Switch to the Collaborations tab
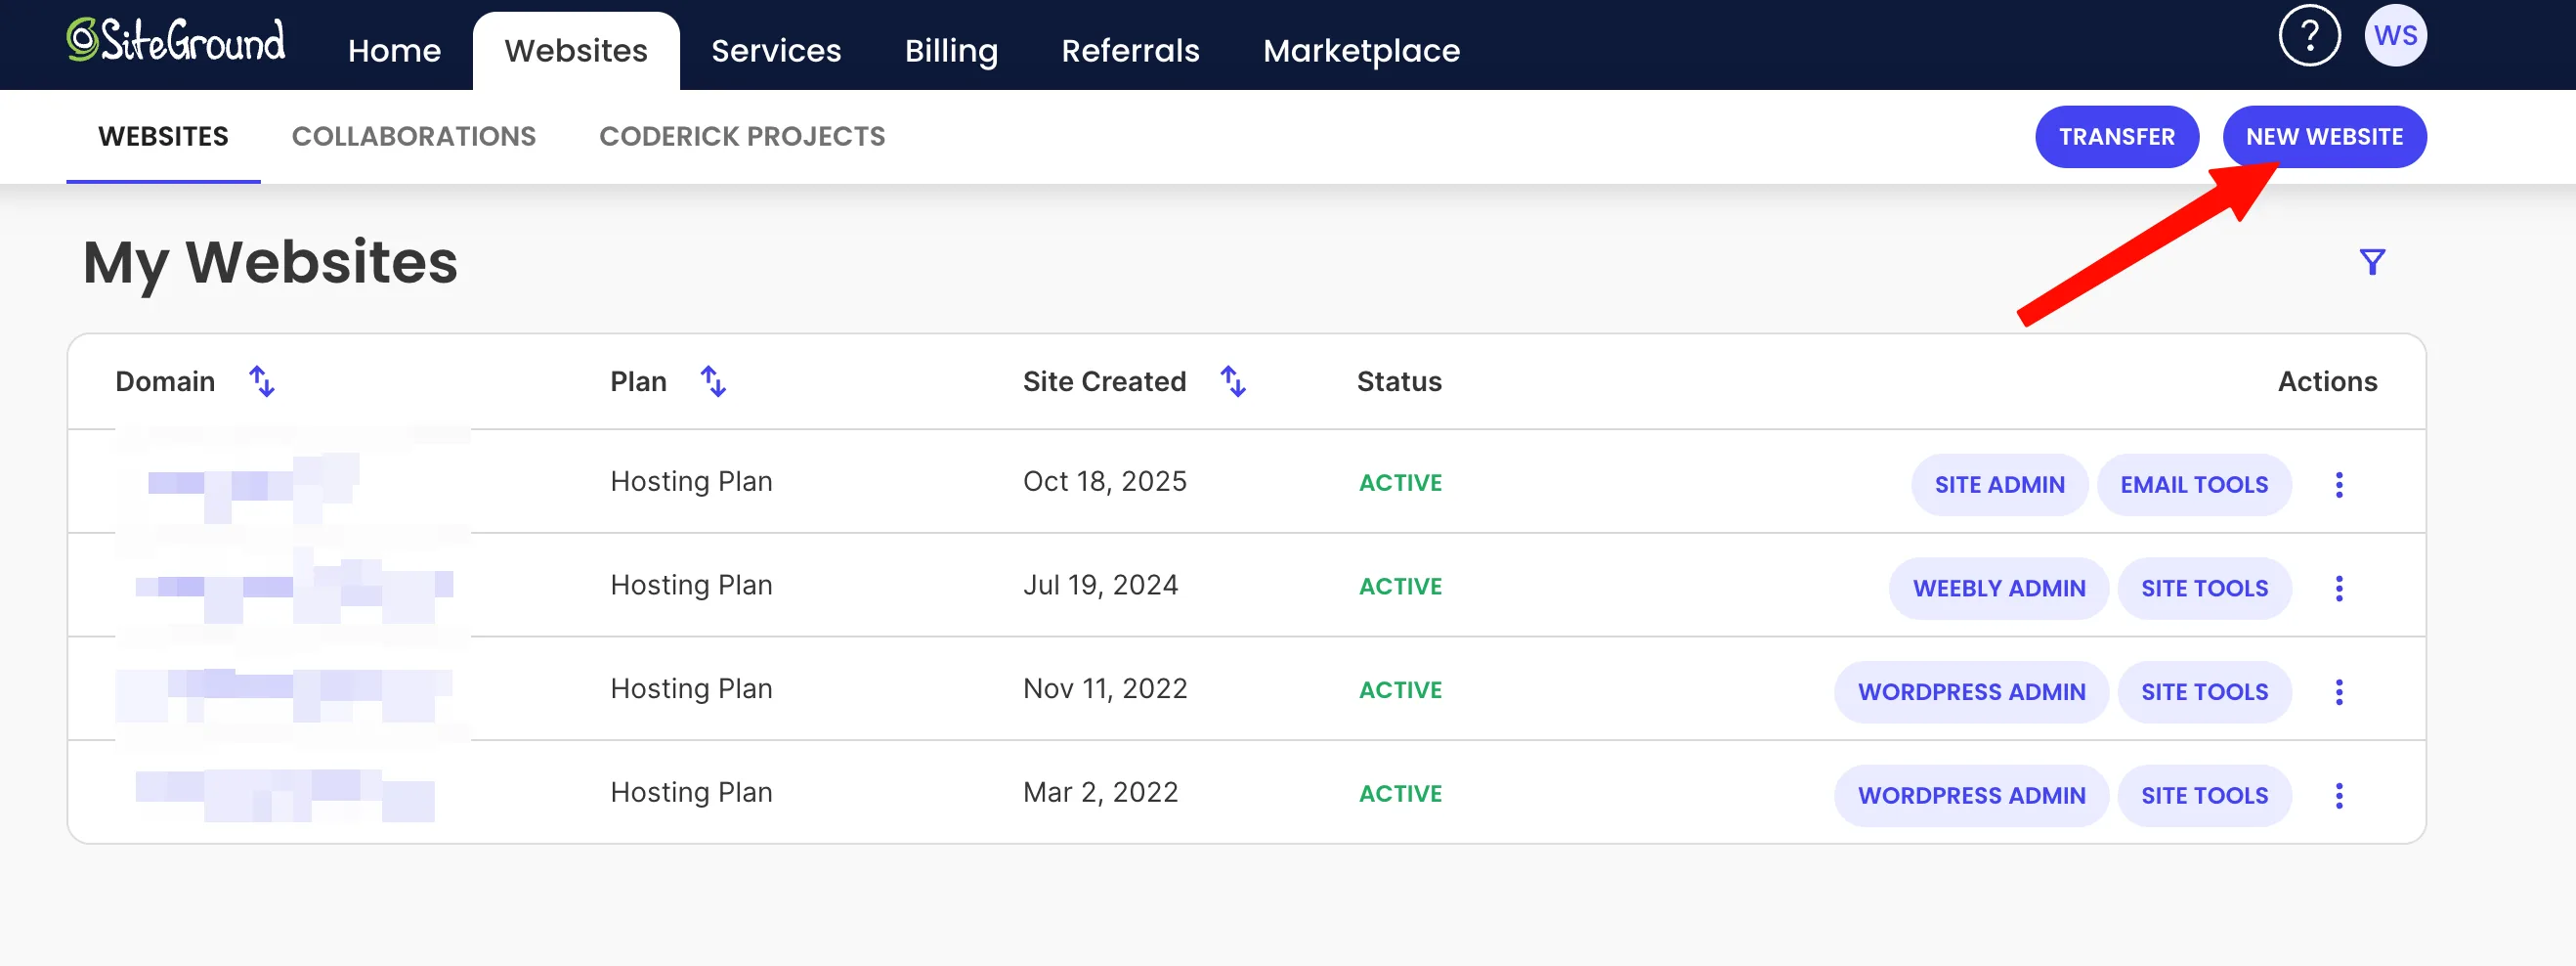Viewport: 2576px width, 966px height. 414,136
